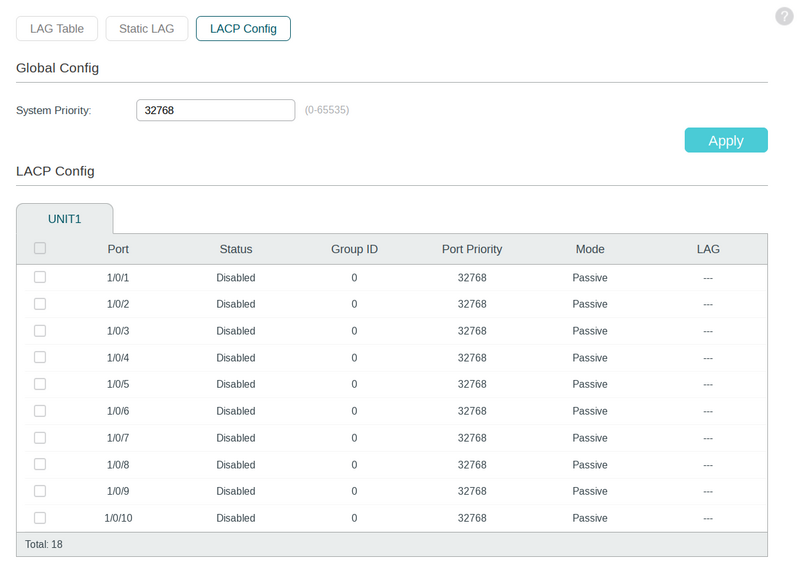The height and width of the screenshot is (571, 800).
Task: Click Group ID 0 of port 1/0/5
Action: click(354, 384)
